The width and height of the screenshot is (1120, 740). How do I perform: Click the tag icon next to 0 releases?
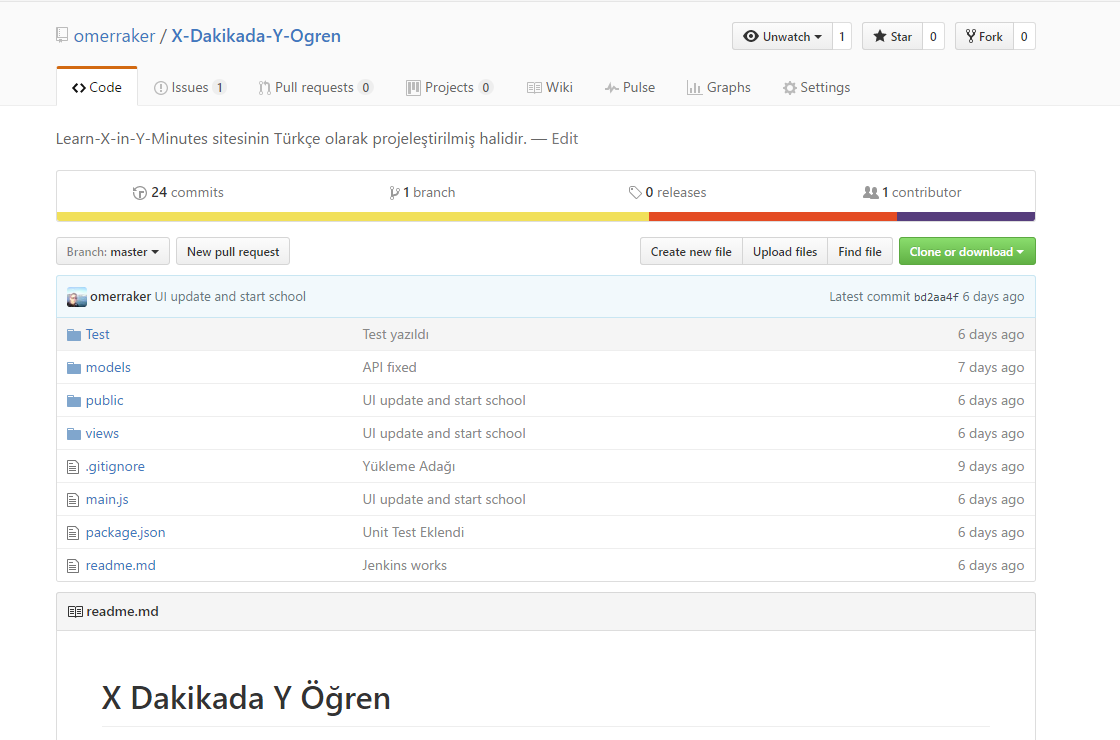pyautogui.click(x=635, y=192)
